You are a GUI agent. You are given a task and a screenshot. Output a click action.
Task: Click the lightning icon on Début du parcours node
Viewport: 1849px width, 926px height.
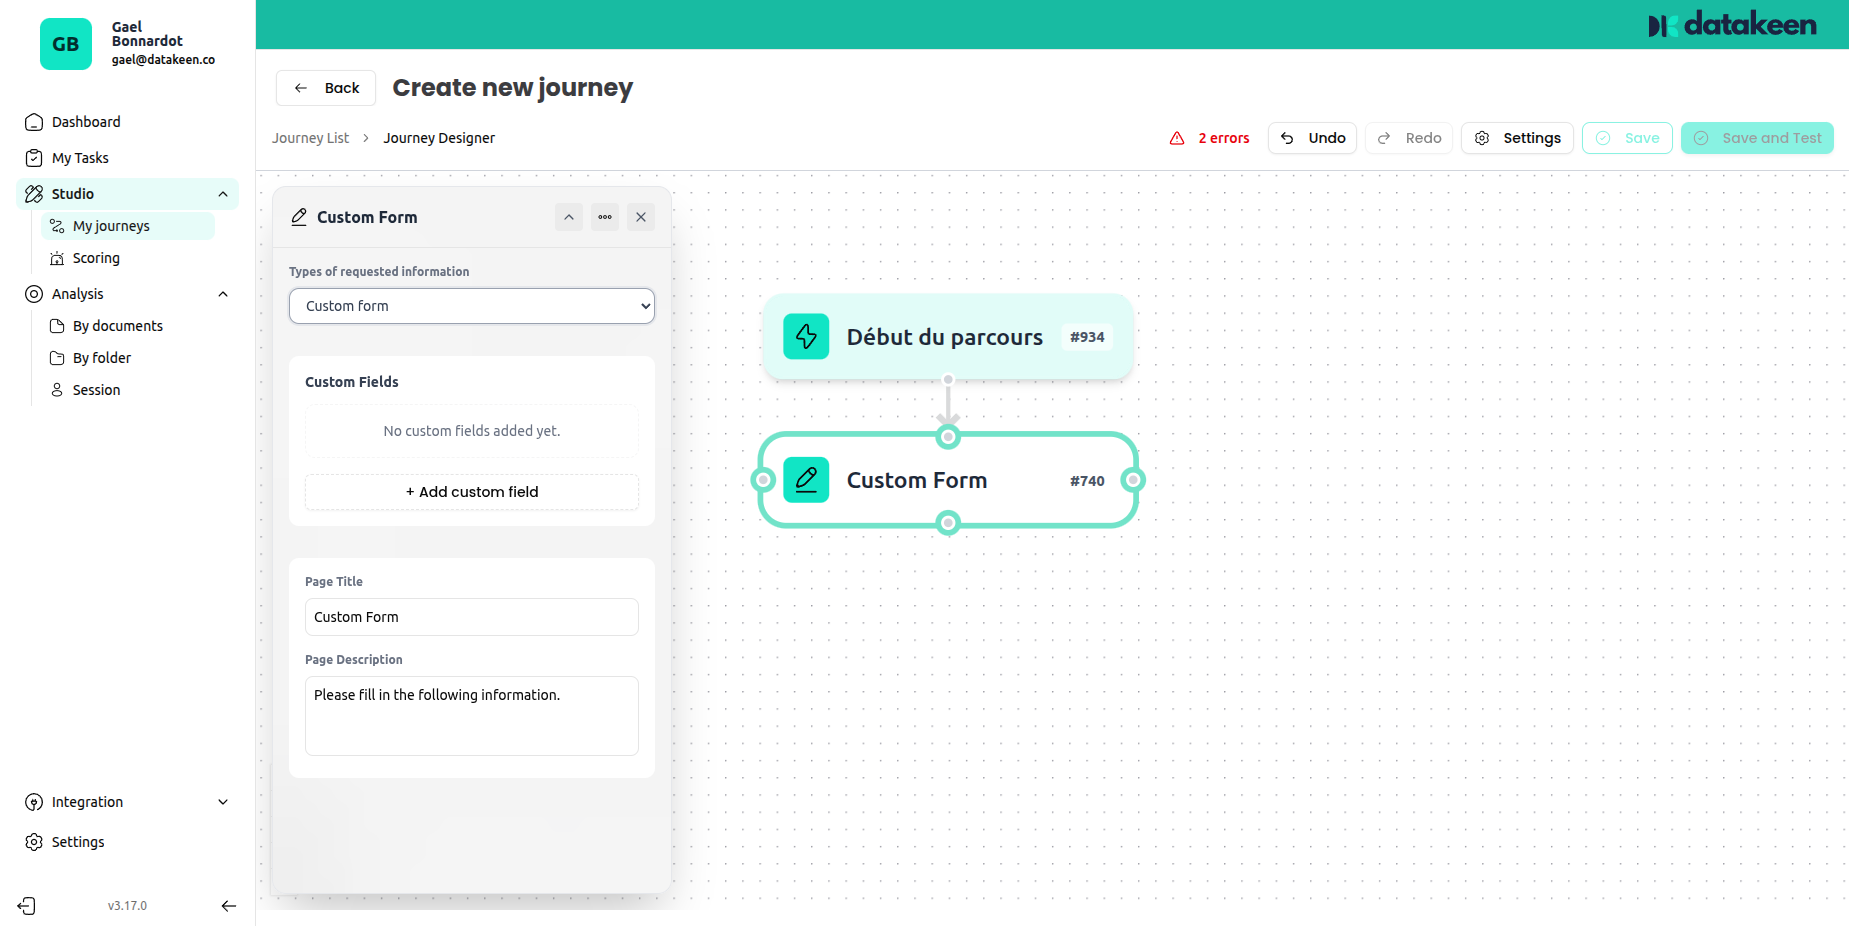tap(806, 337)
